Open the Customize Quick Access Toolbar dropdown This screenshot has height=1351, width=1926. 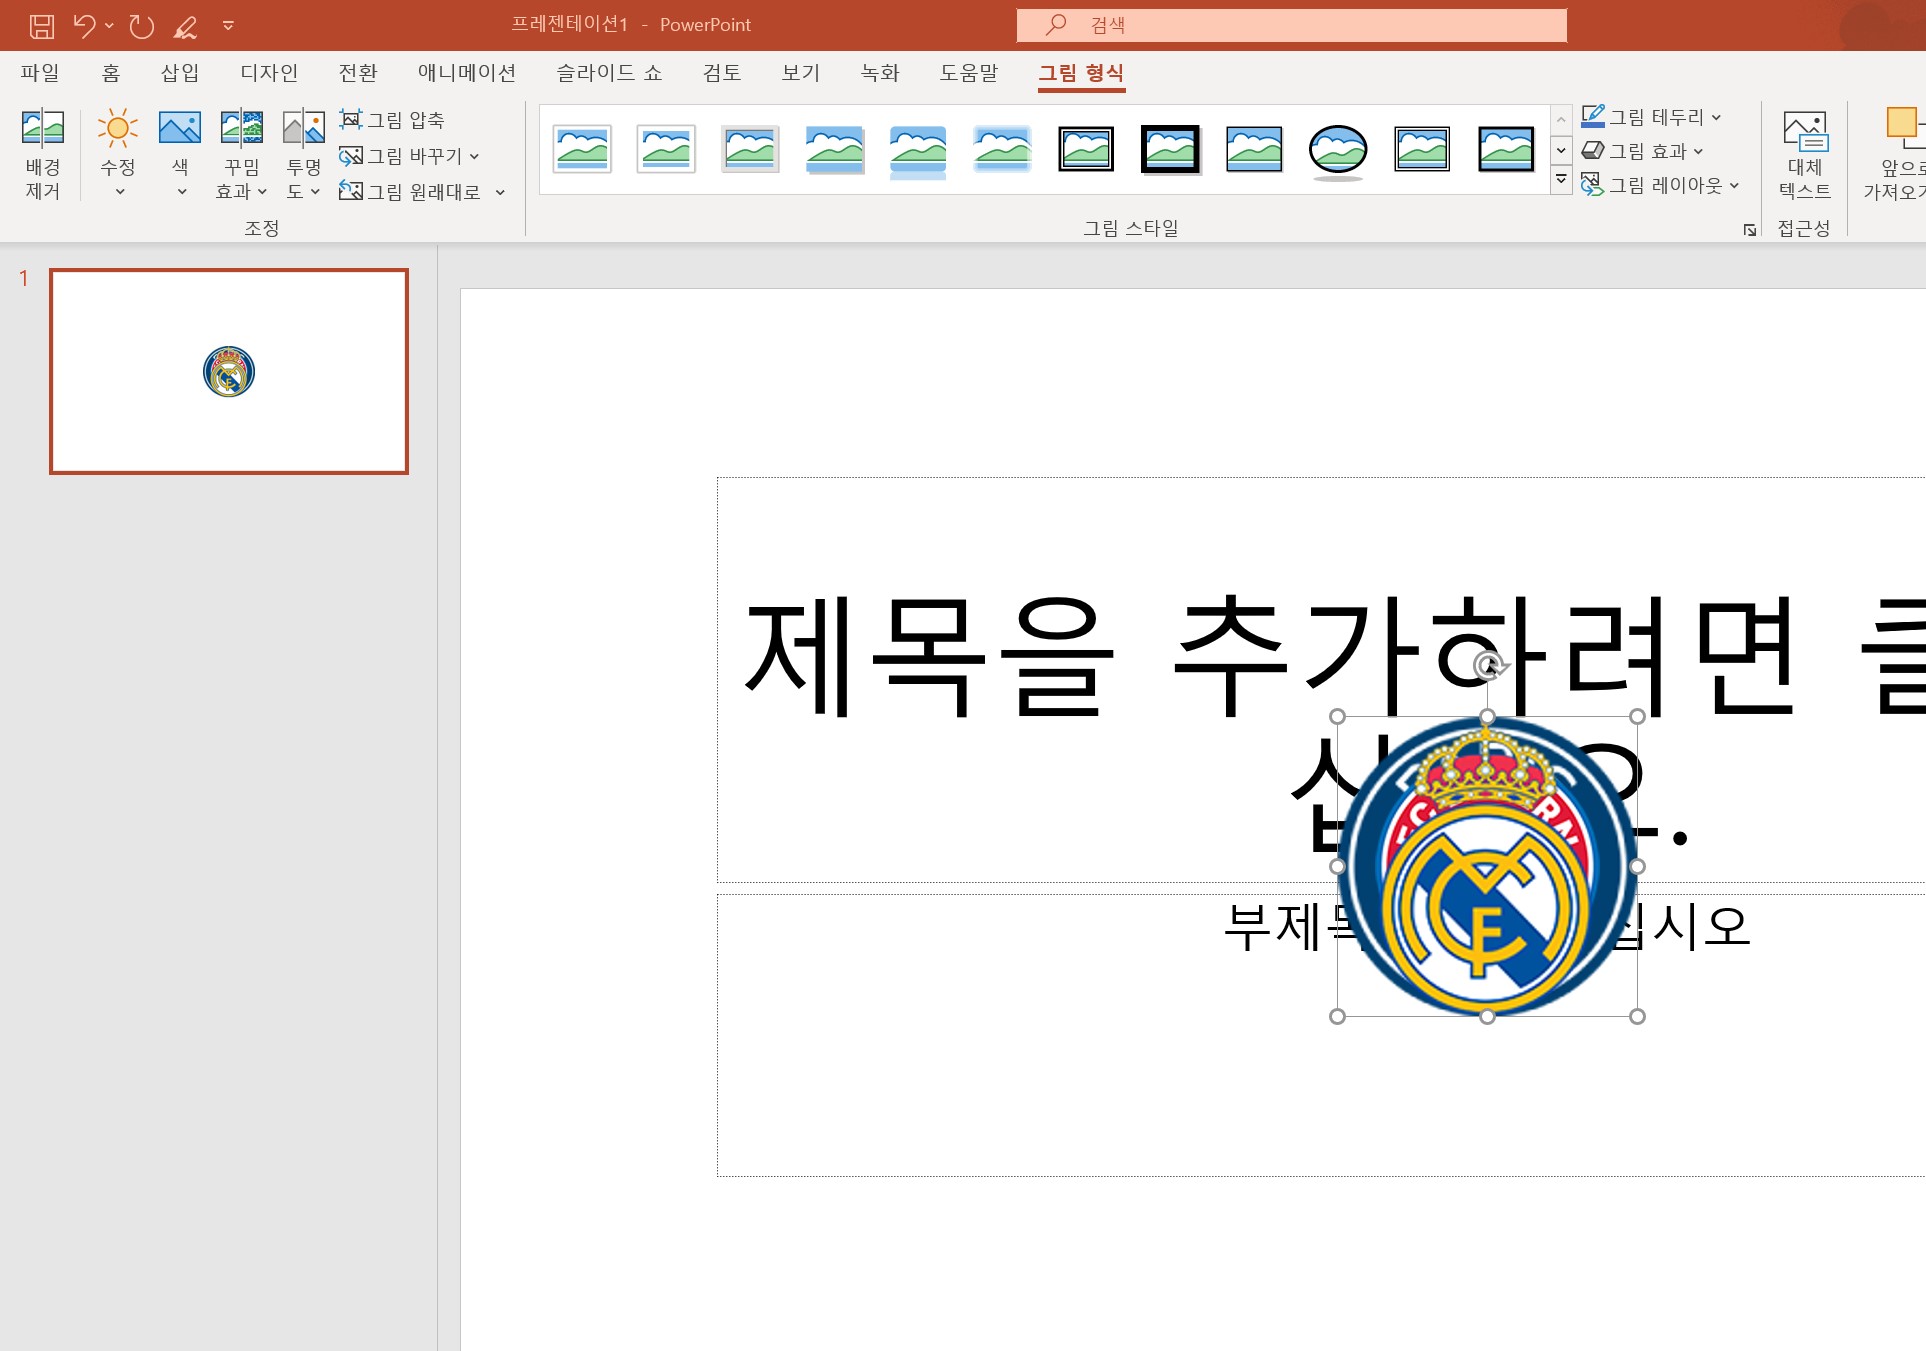(x=228, y=26)
